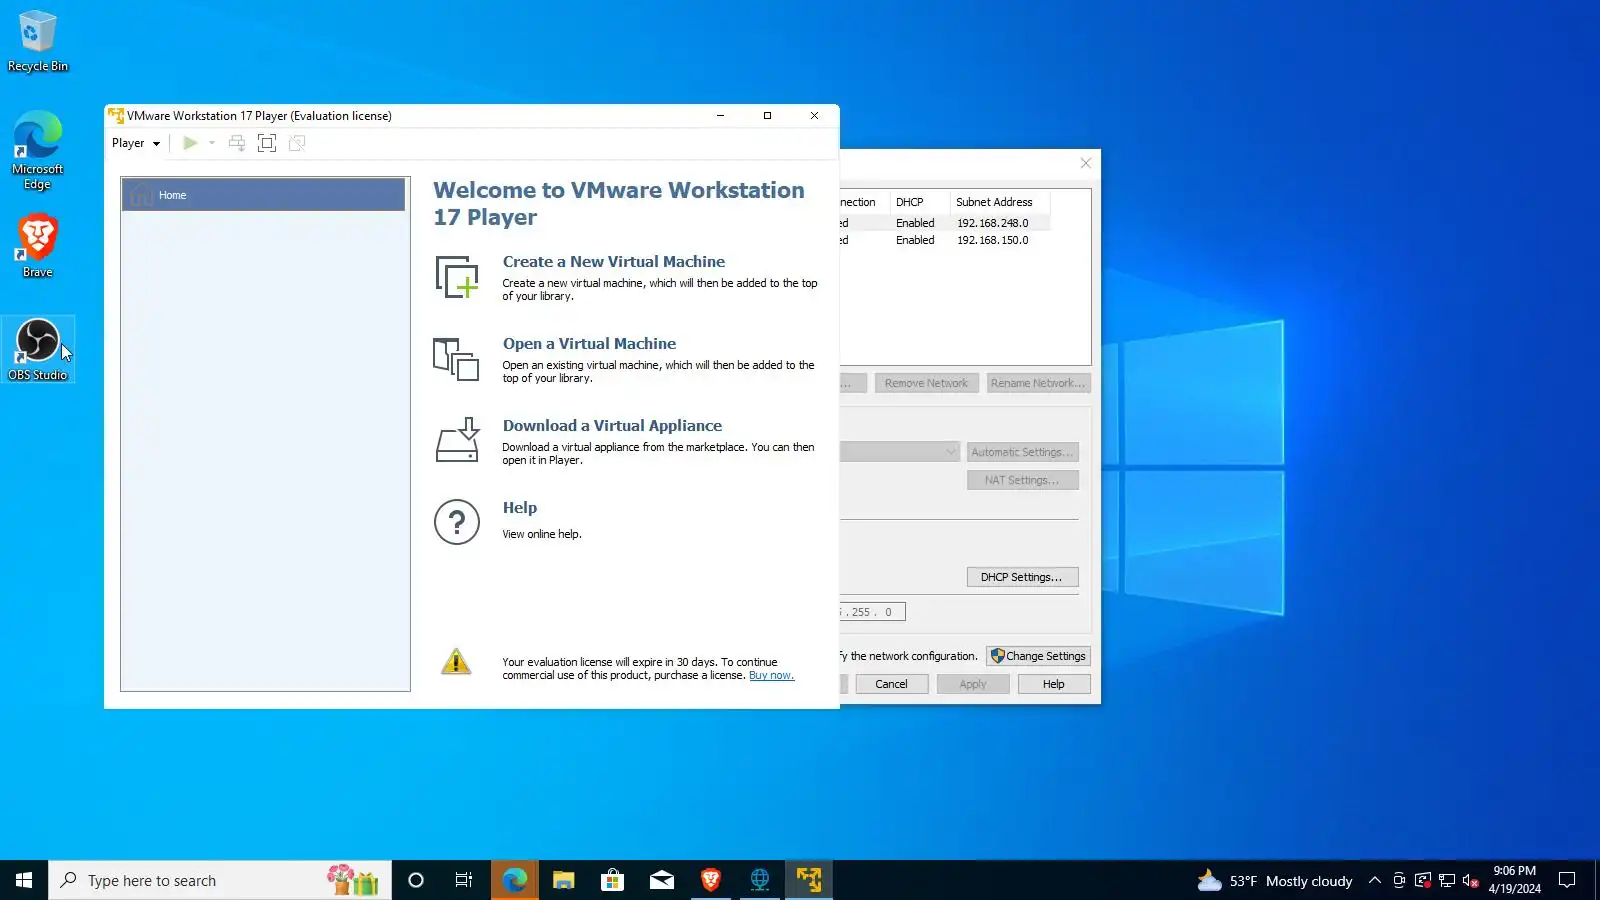Image resolution: width=1600 pixels, height=900 pixels.
Task: Close the network editor dialog
Action: coord(1085,163)
